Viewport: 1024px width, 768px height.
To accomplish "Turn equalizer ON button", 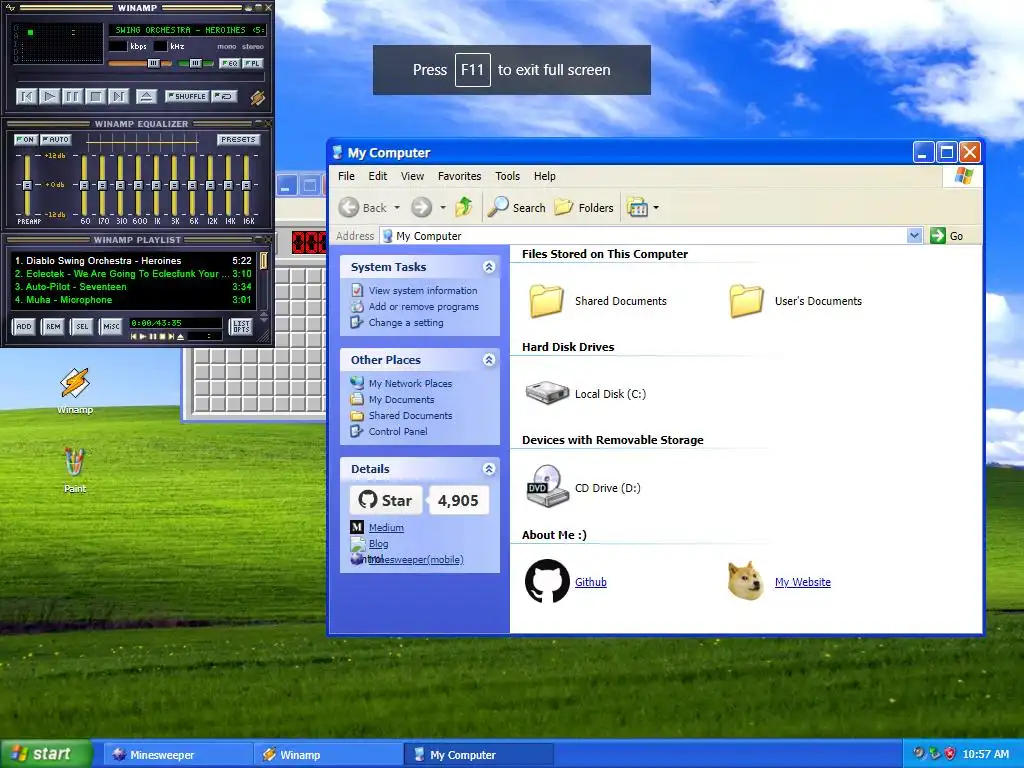I will click(x=25, y=140).
